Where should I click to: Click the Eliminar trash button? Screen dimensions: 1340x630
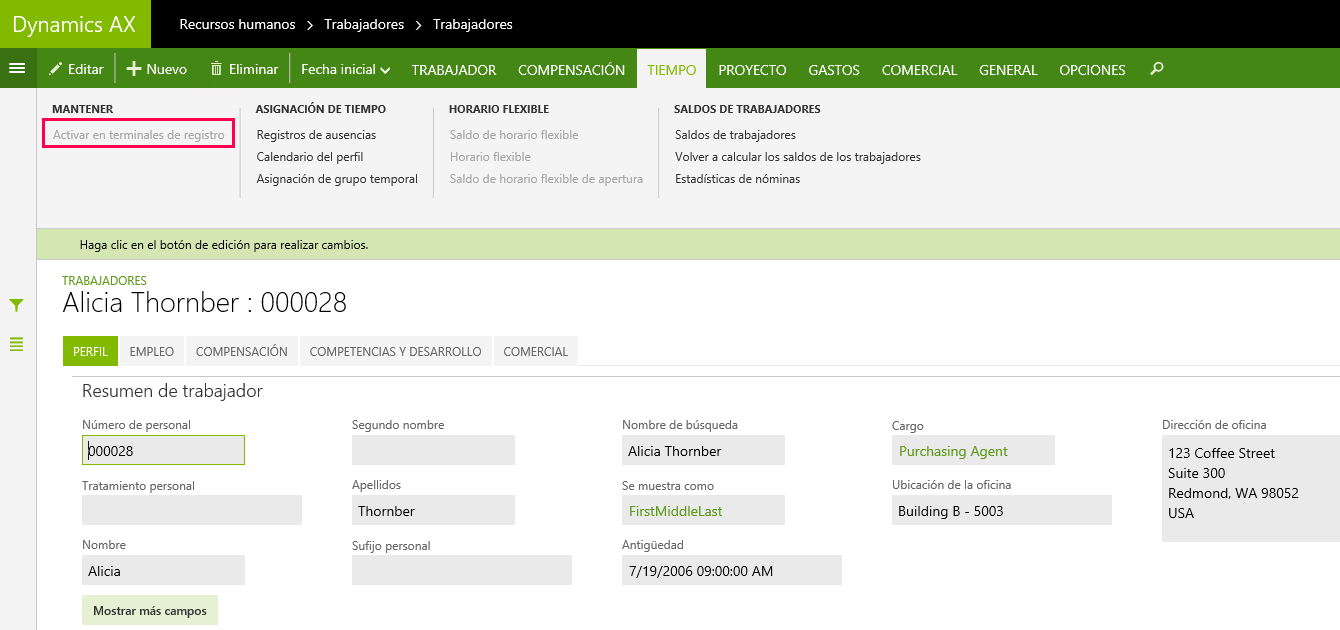(x=244, y=69)
